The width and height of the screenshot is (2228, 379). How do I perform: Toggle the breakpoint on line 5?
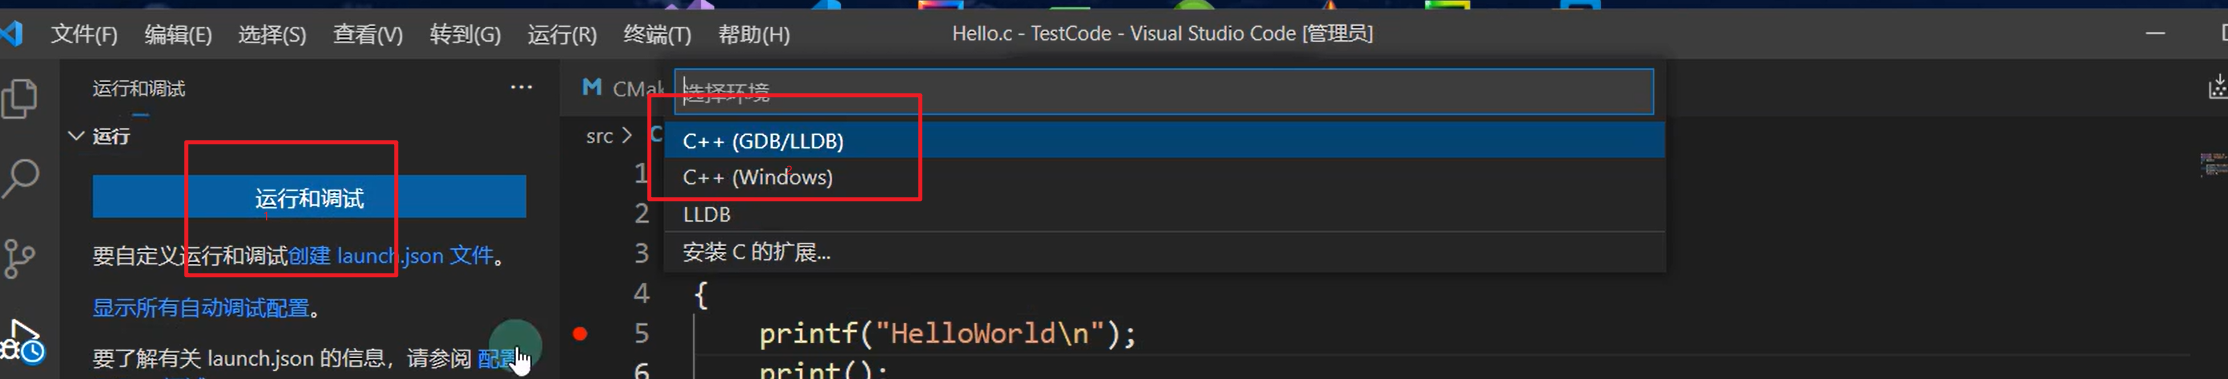click(580, 333)
